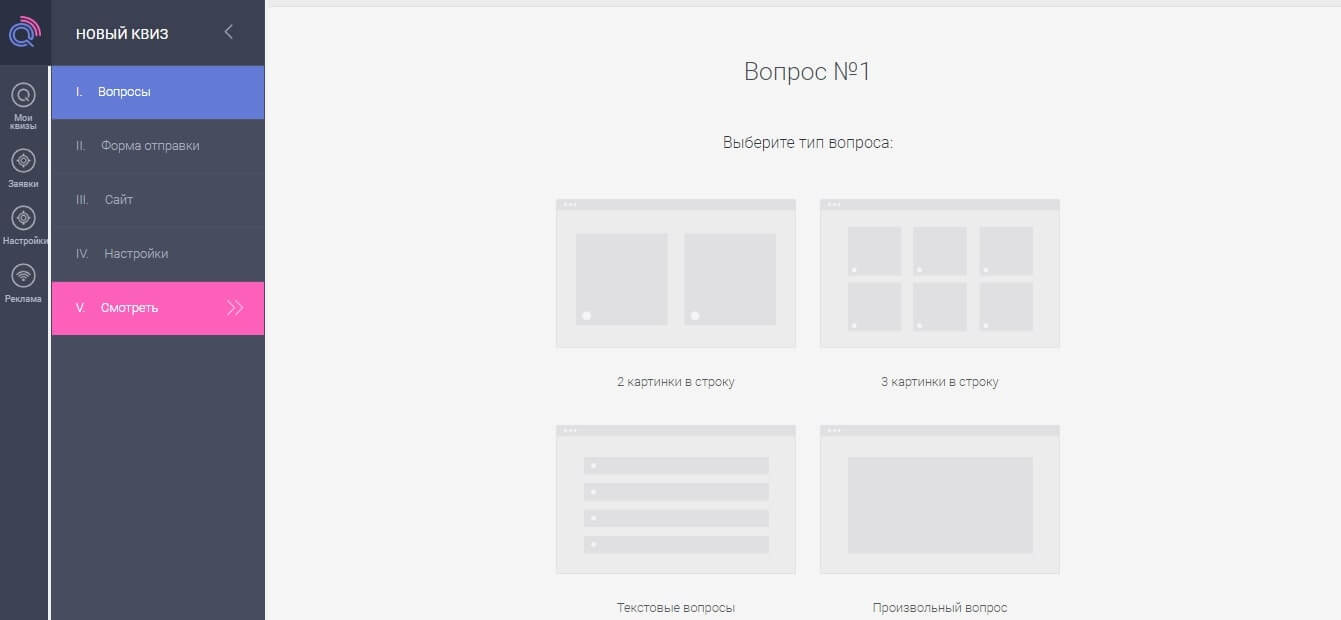Go to III. Сайт step

158,200
